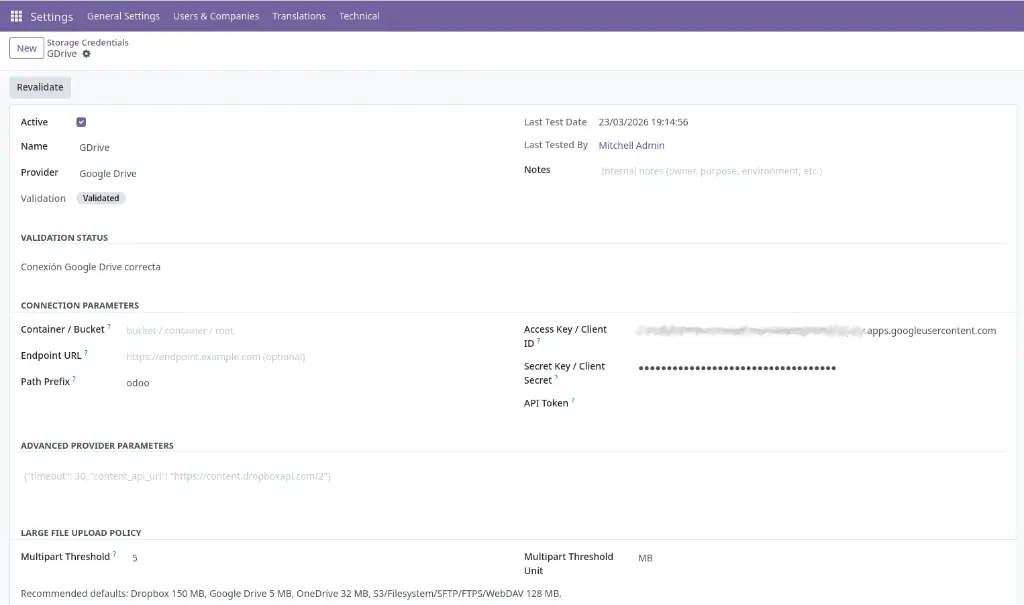Viewport: 1024px width, 605px height.
Task: Open the apps grid menu icon
Action: [16, 16]
